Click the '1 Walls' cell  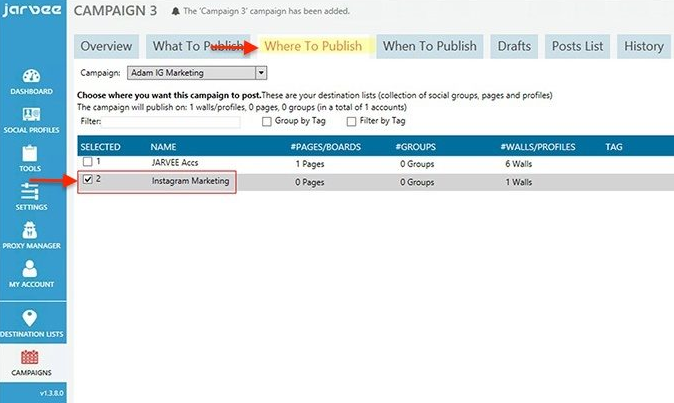[x=519, y=182]
